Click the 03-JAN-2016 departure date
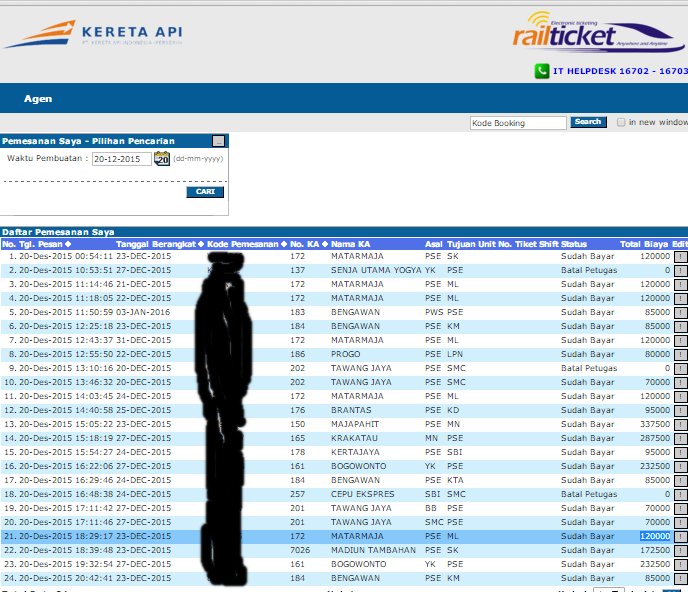This screenshot has width=688, height=592. [x=143, y=312]
